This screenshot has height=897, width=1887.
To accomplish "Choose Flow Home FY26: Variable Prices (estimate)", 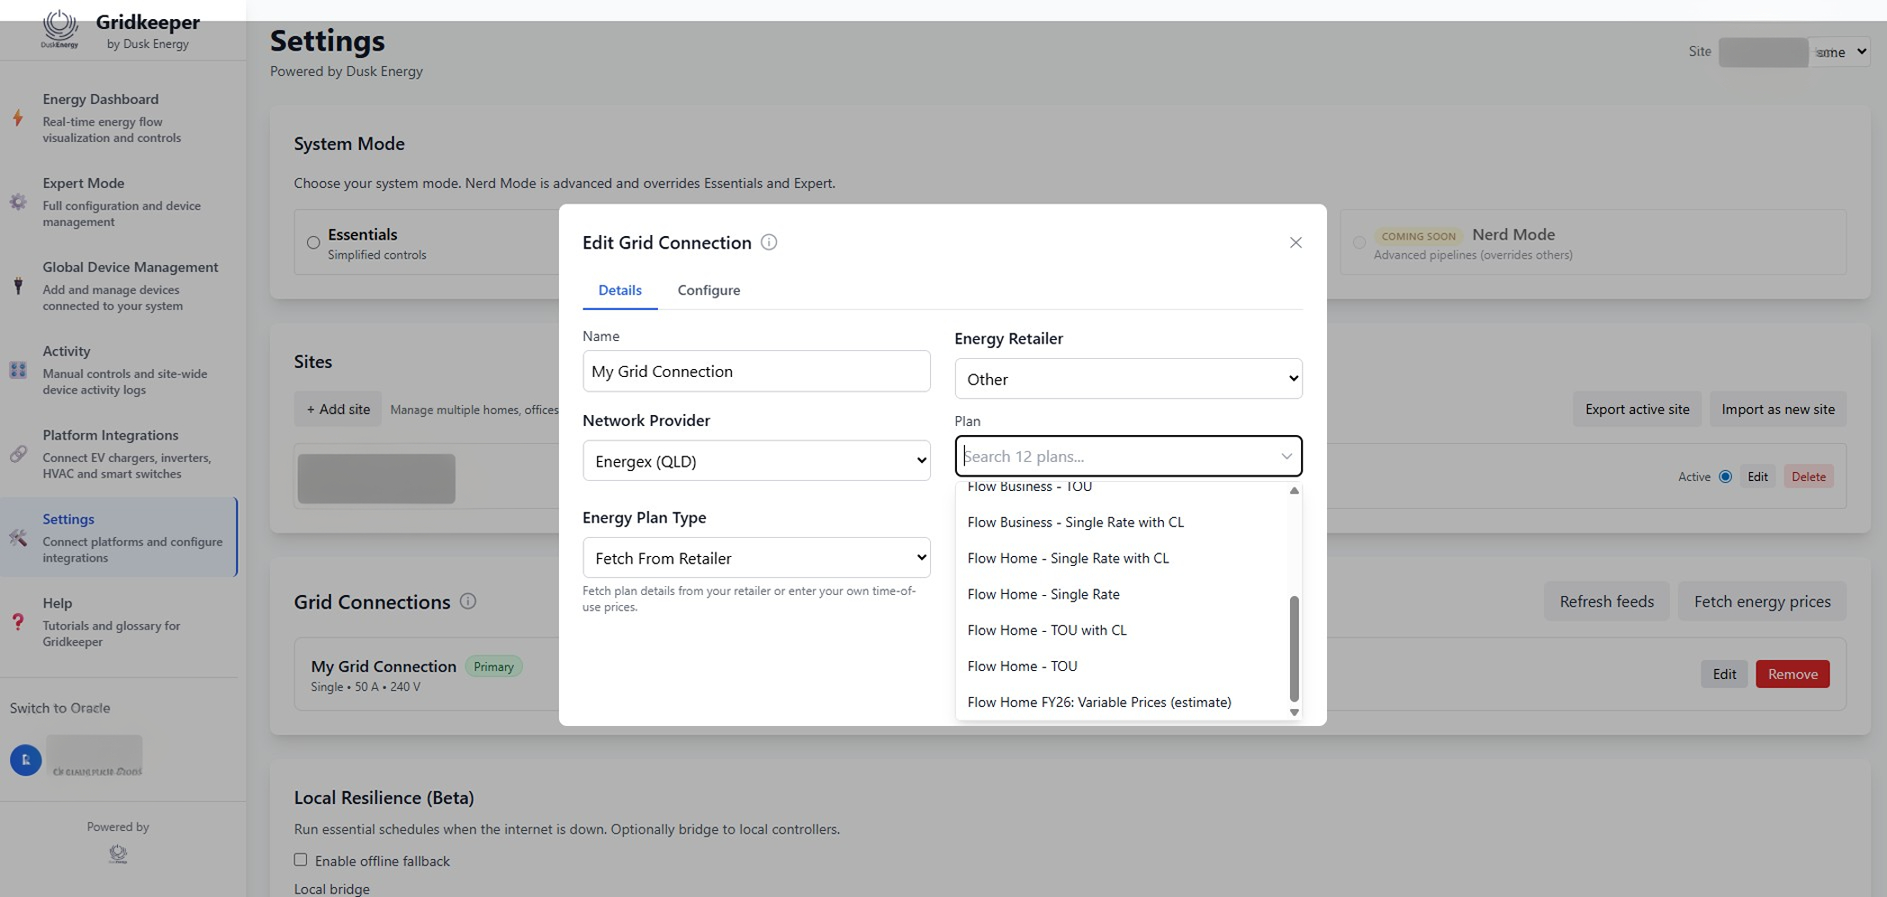I will click(x=1122, y=702).
